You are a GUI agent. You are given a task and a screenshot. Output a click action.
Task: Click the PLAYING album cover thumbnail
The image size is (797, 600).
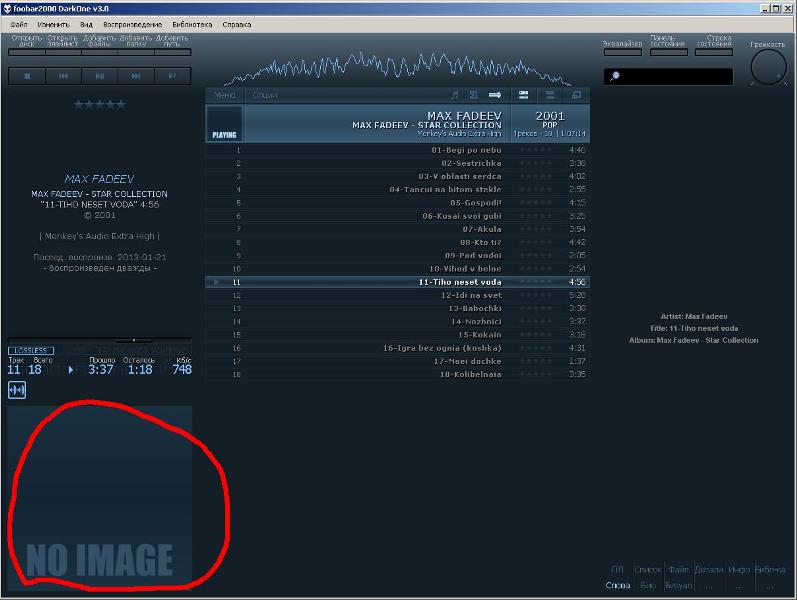coord(225,124)
